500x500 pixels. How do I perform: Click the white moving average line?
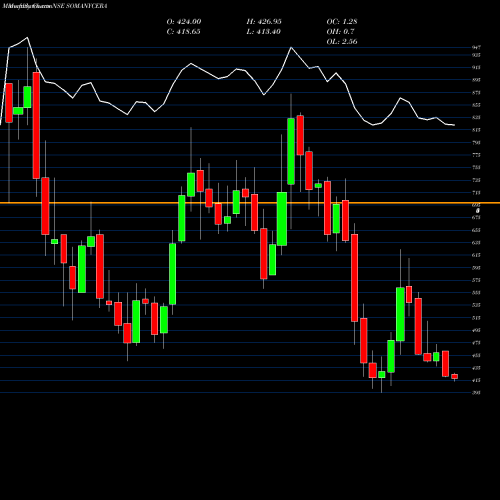point(227,77)
